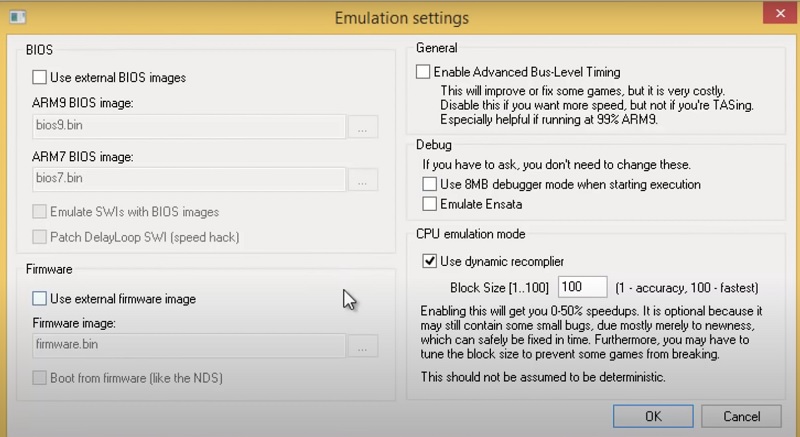Confirm settings with the OK button
Image resolution: width=800 pixels, height=437 pixels.
[653, 416]
